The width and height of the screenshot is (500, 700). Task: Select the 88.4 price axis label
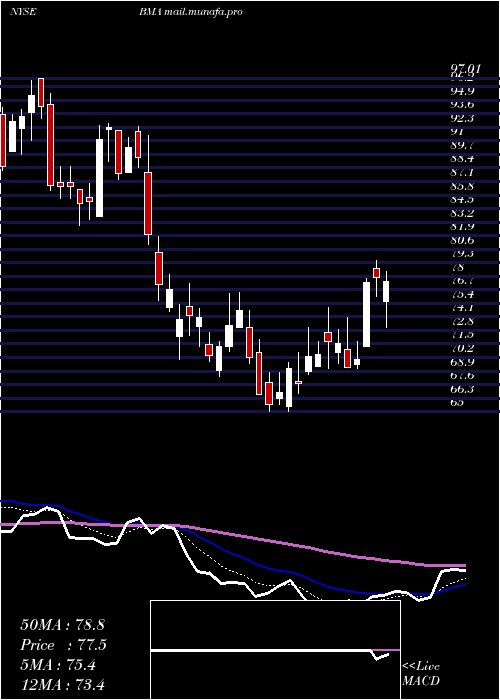pyautogui.click(x=462, y=159)
